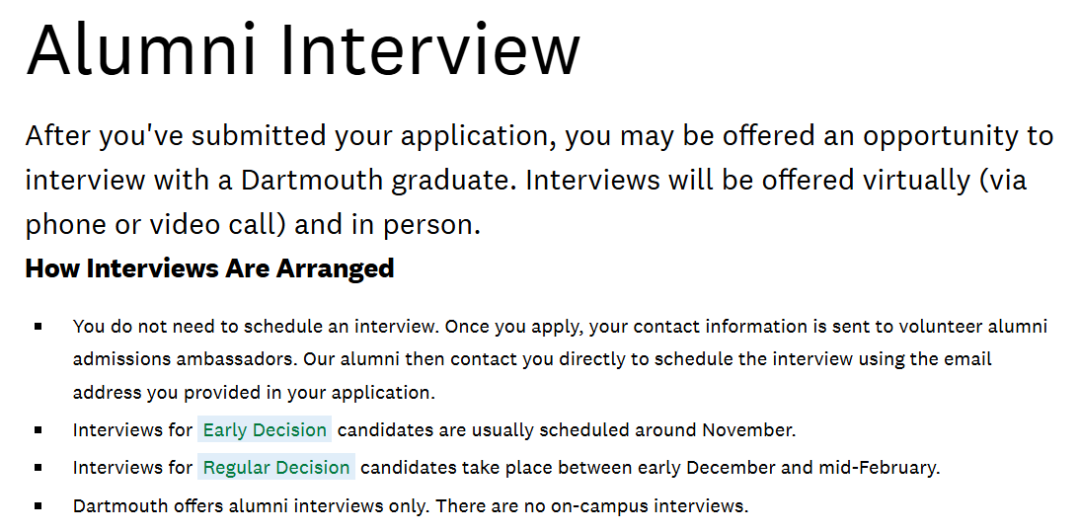Click the text 'mid-February' in the Regular Decision bullet
This screenshot has width=1080, height=532.
coord(887,468)
